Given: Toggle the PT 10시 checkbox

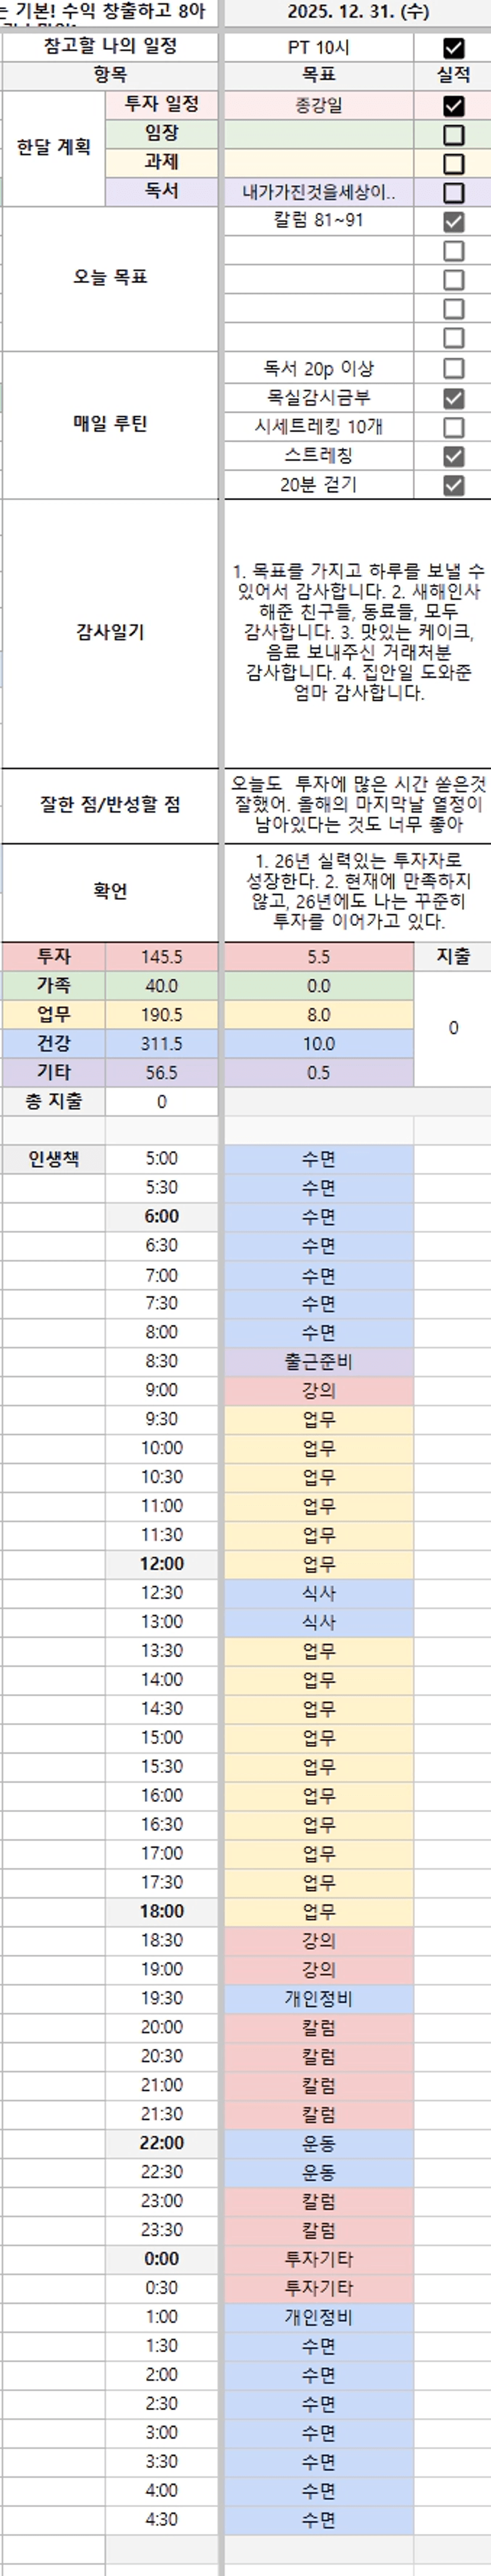Looking at the screenshot, I should point(453,48).
